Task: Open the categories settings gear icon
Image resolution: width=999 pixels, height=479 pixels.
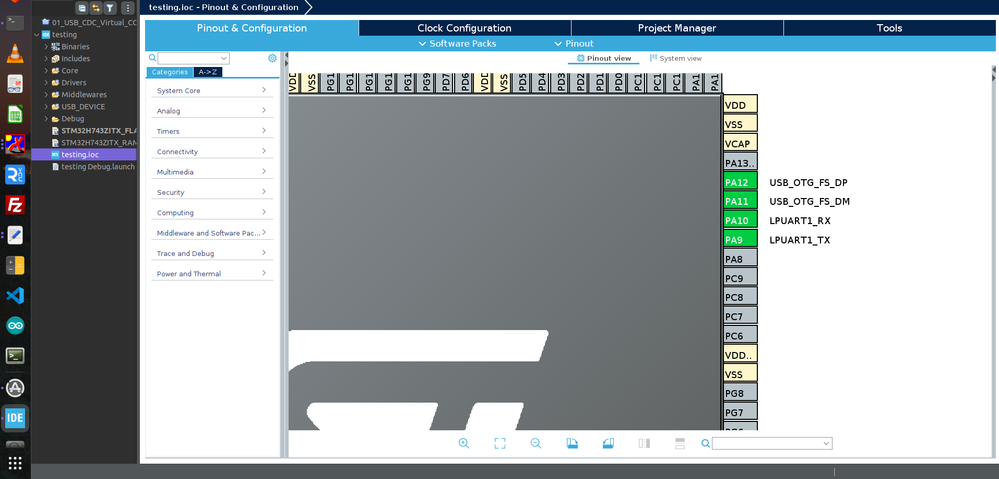Action: click(x=272, y=58)
